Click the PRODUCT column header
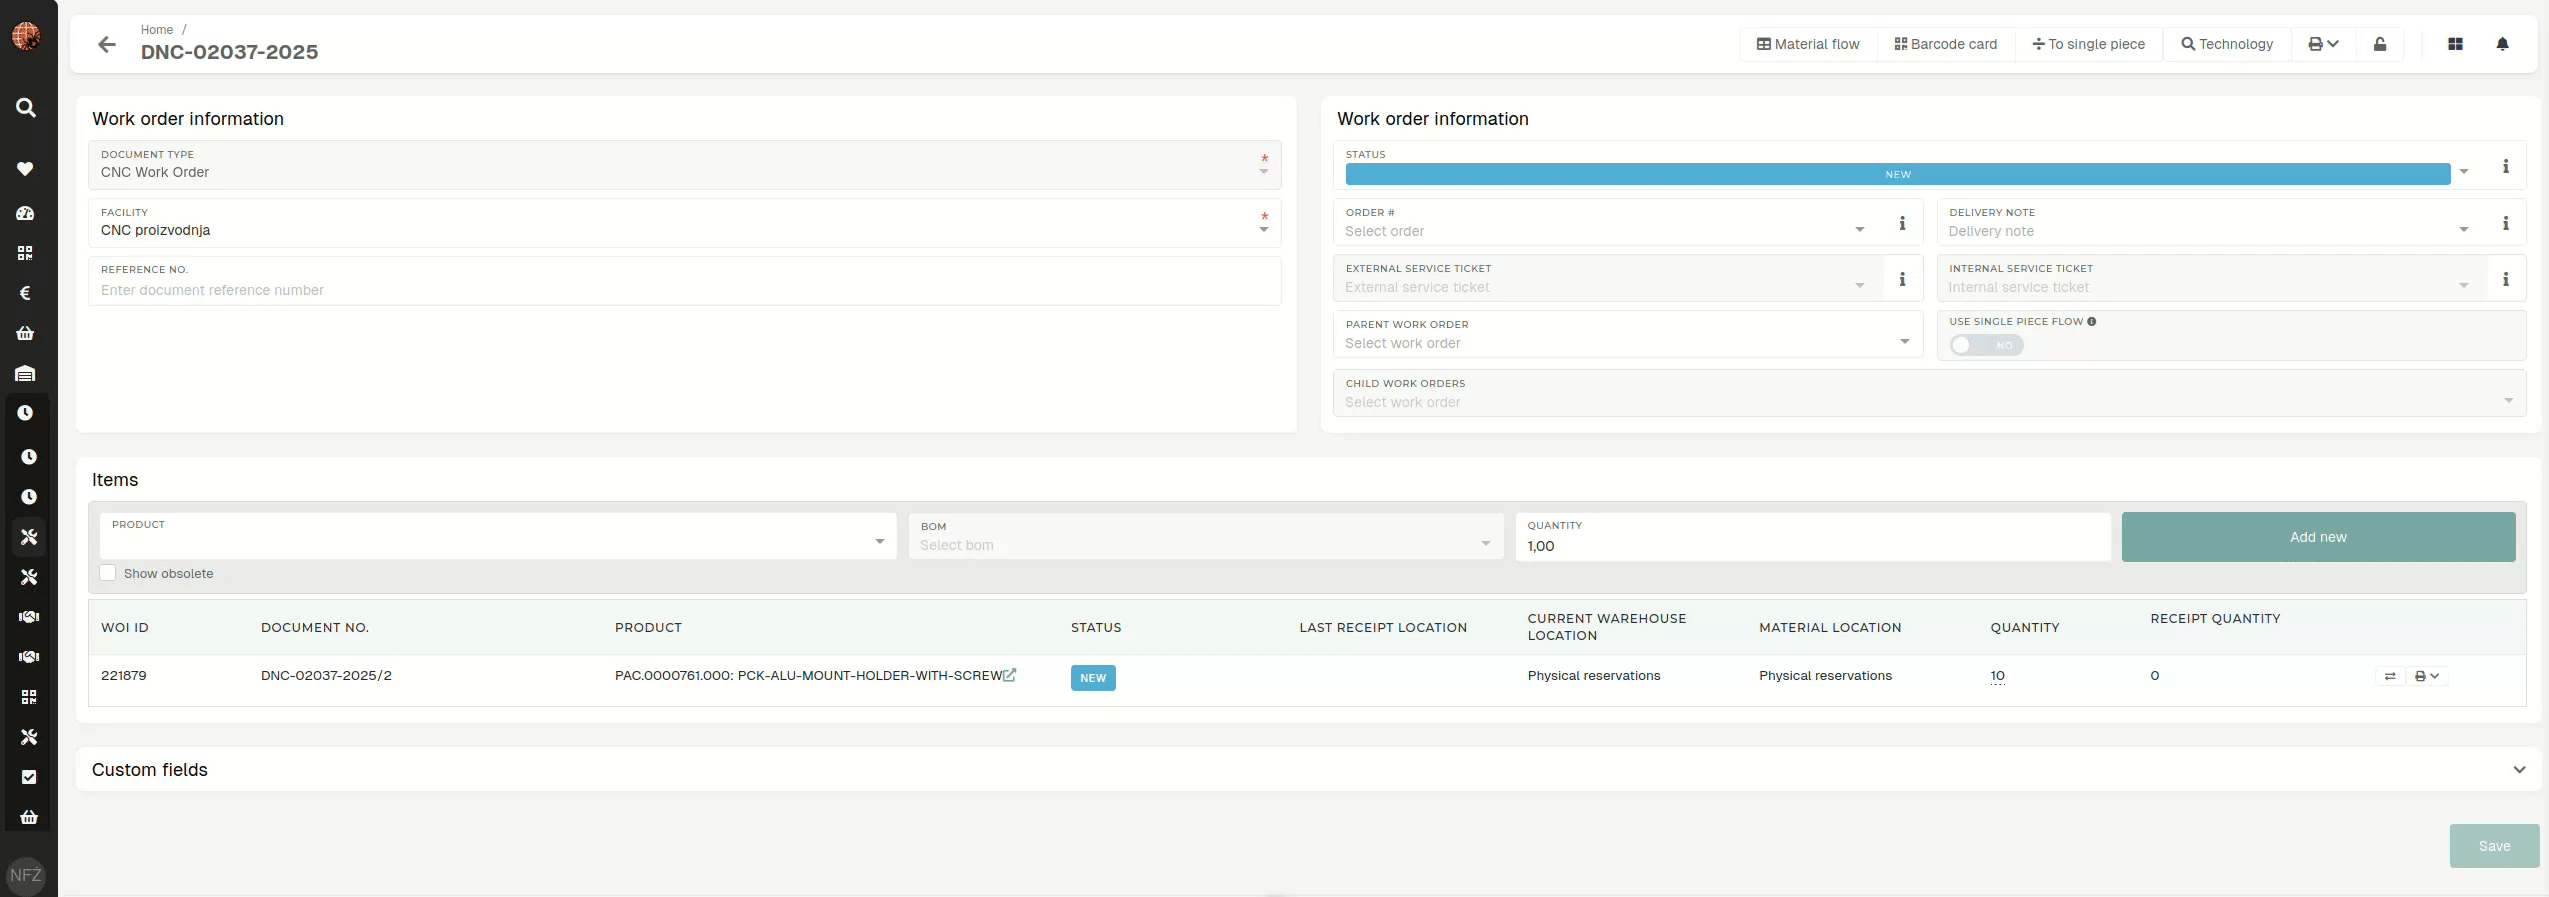Viewport: 2549px width, 897px height. [x=648, y=628]
